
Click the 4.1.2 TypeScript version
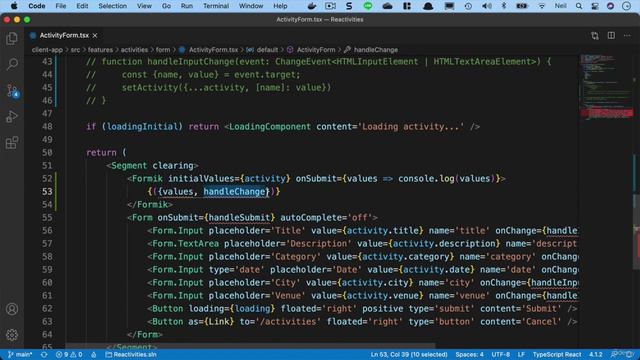pos(596,355)
